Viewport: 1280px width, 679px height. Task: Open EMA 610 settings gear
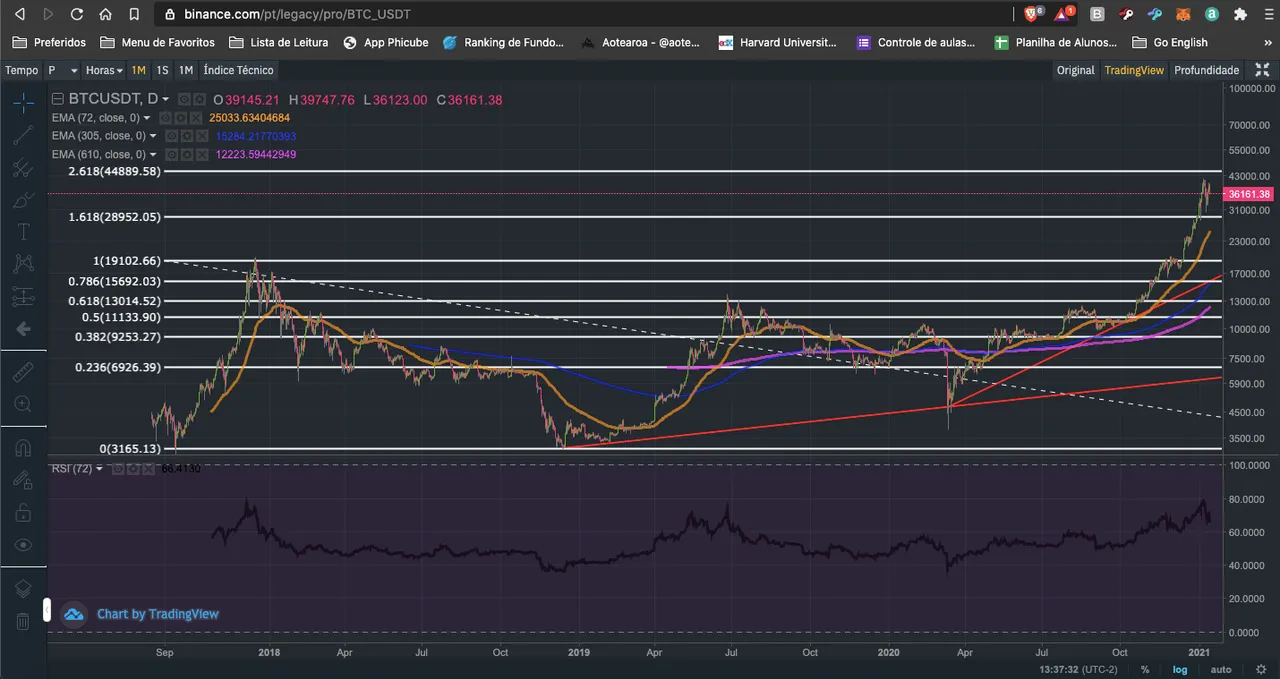pyautogui.click(x=187, y=154)
